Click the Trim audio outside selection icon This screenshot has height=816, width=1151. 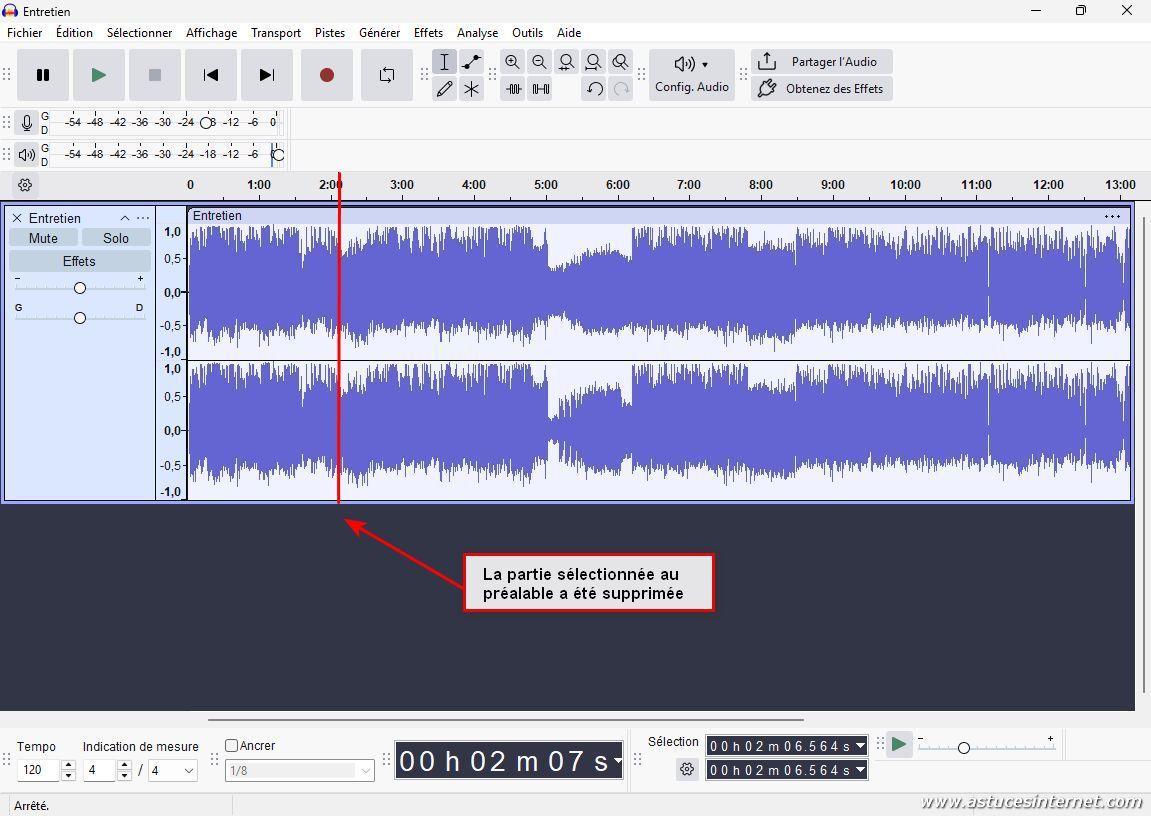[513, 89]
